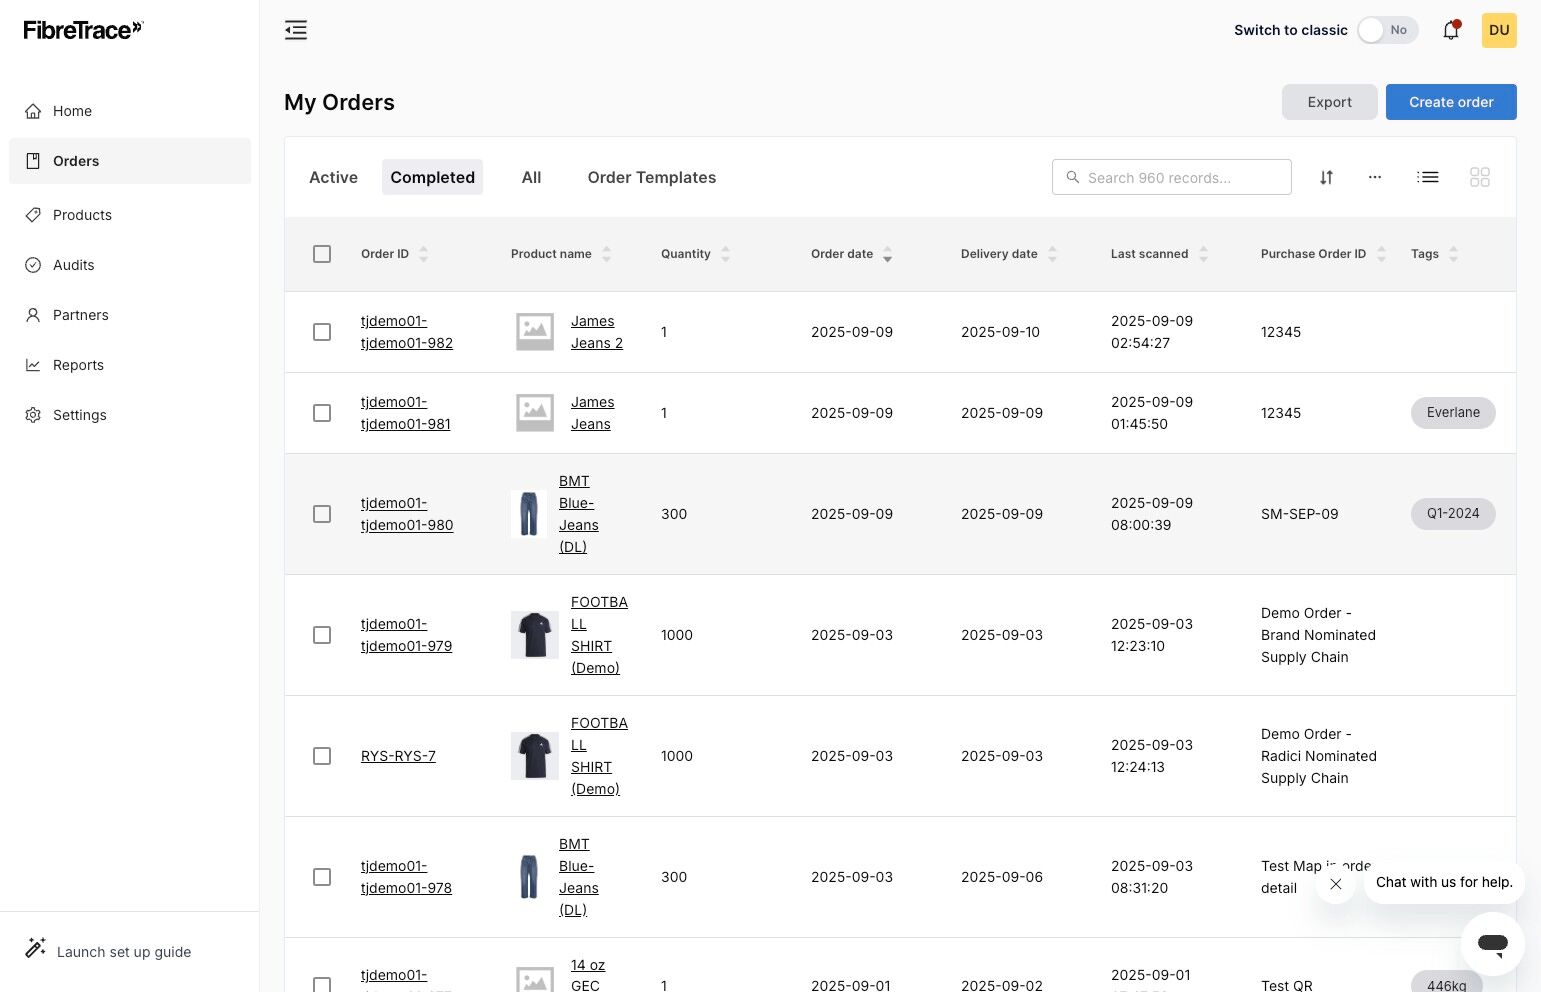Open shirt thumbnail for order 979

pyautogui.click(x=535, y=635)
